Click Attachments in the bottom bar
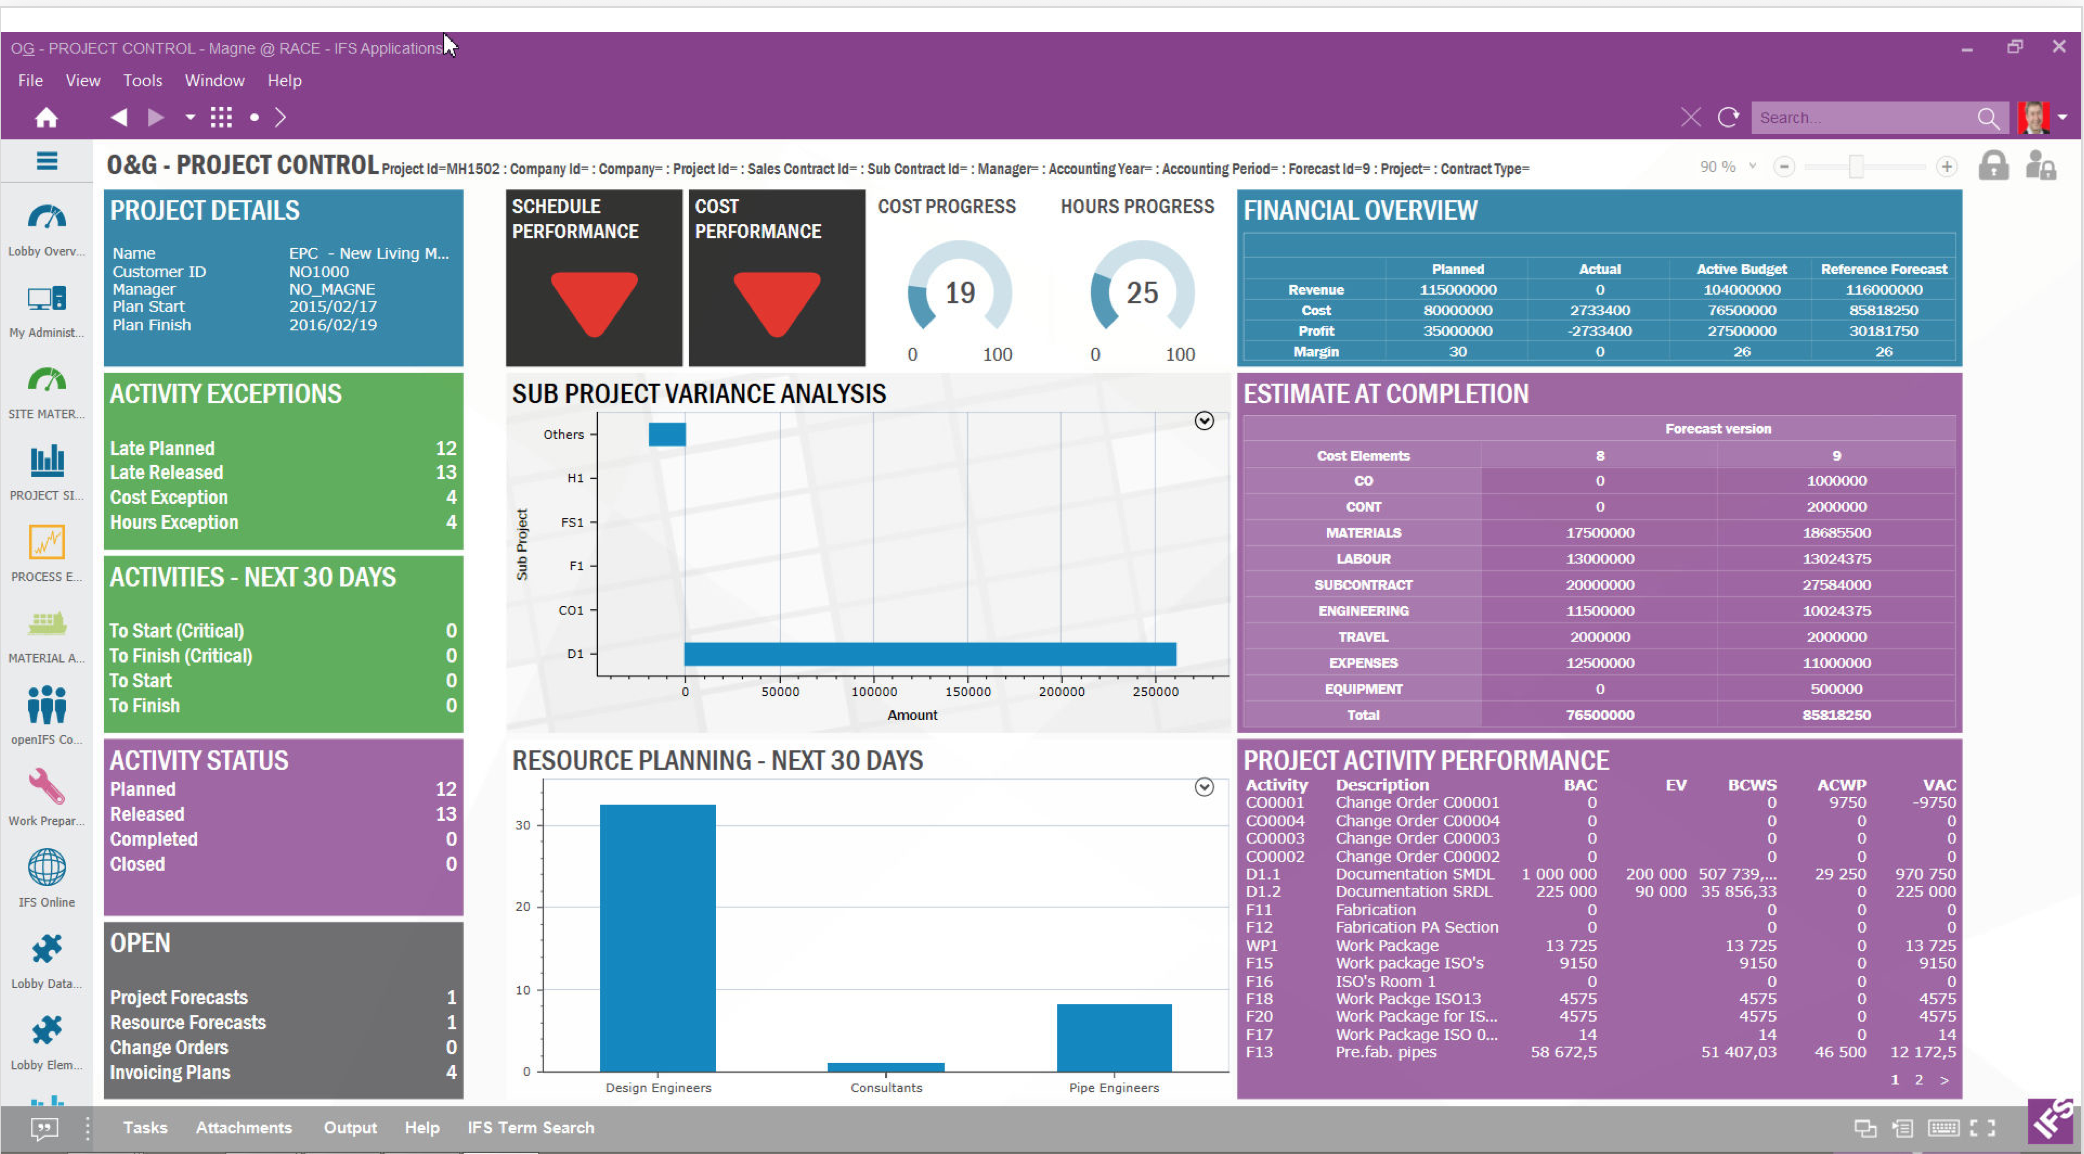2084x1154 pixels. pos(244,1128)
